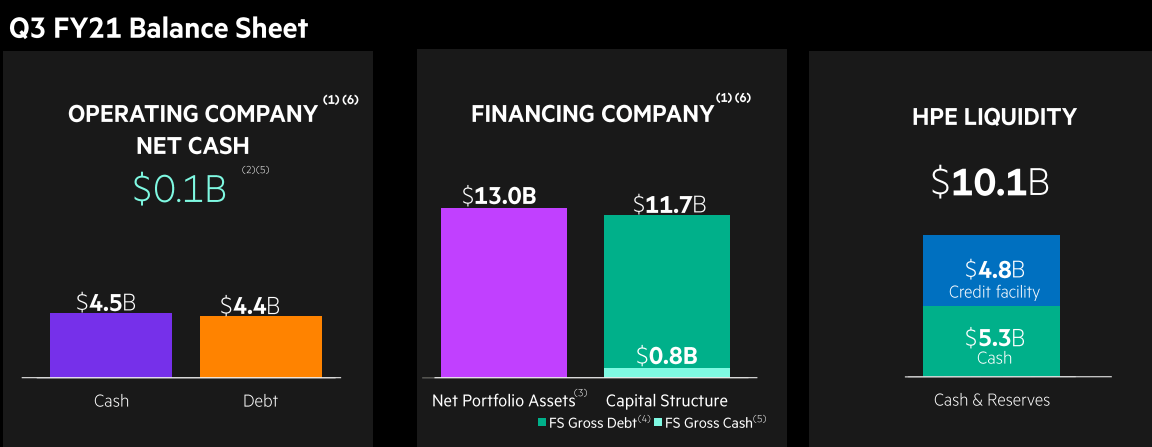Click the Net Portfolio Assets axis label

coord(504,401)
